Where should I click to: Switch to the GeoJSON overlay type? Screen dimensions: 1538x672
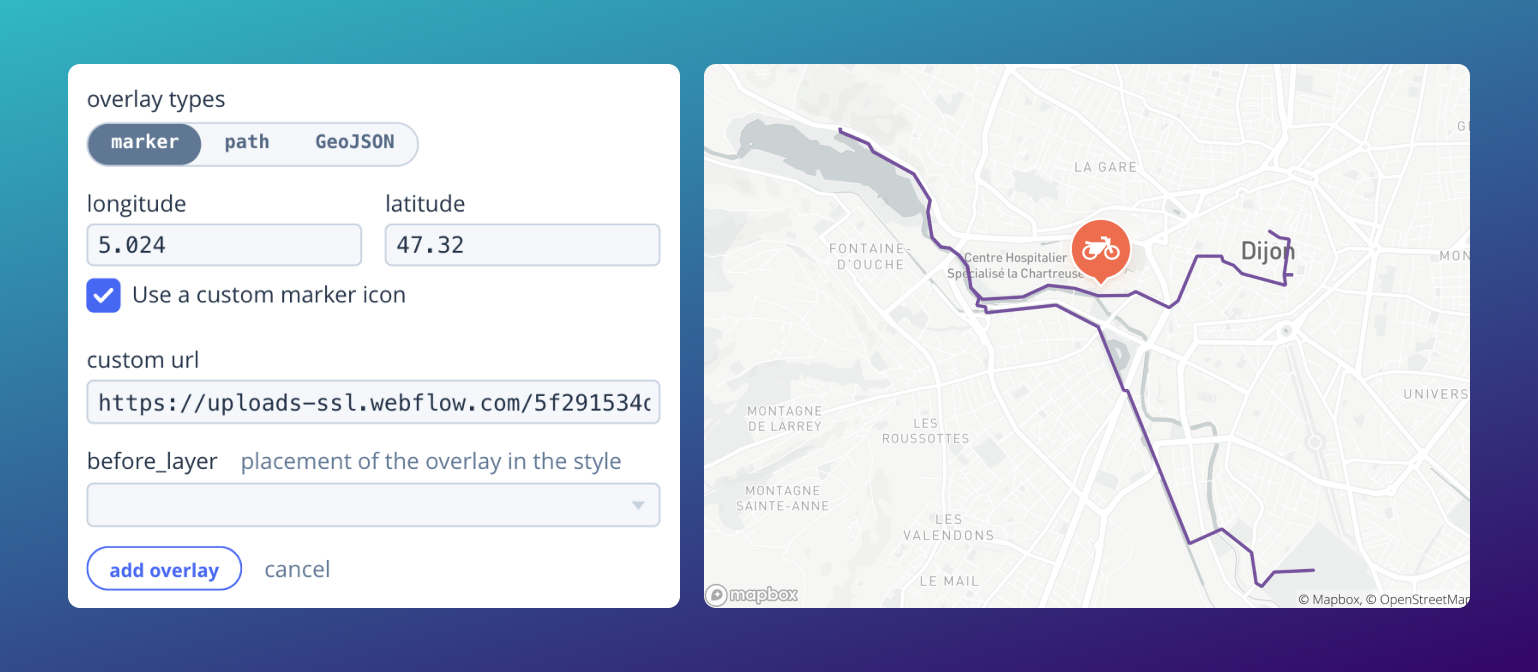tap(355, 143)
